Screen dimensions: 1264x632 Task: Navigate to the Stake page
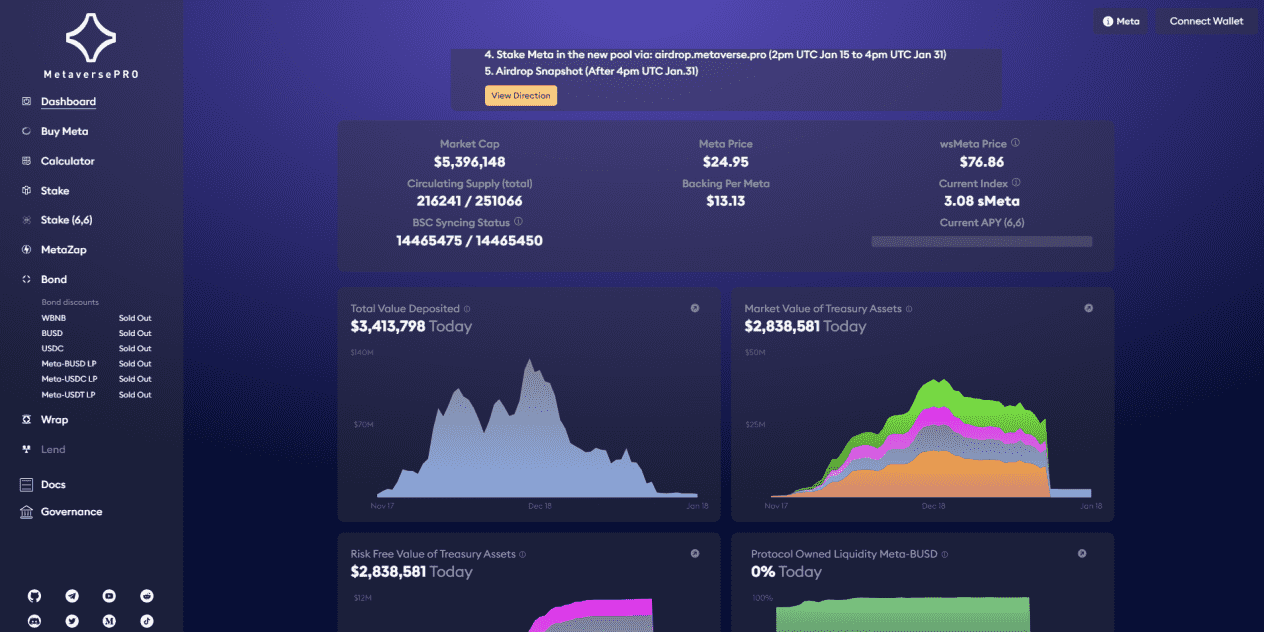coord(55,190)
